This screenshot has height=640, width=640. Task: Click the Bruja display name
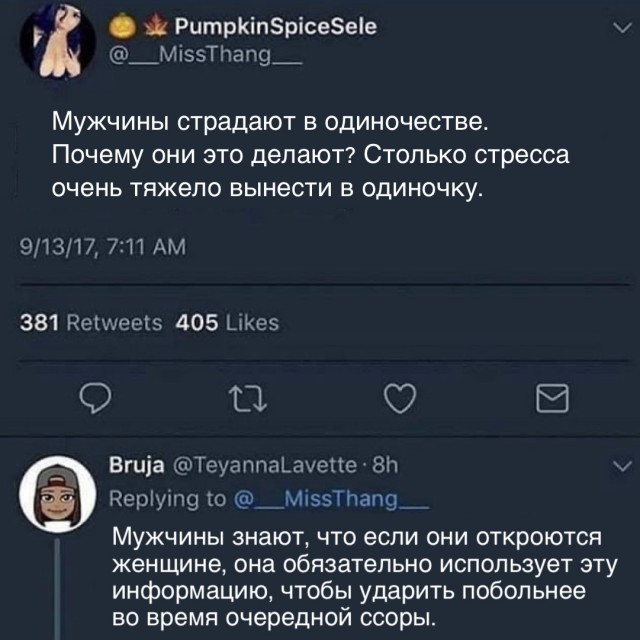pyautogui.click(x=130, y=464)
